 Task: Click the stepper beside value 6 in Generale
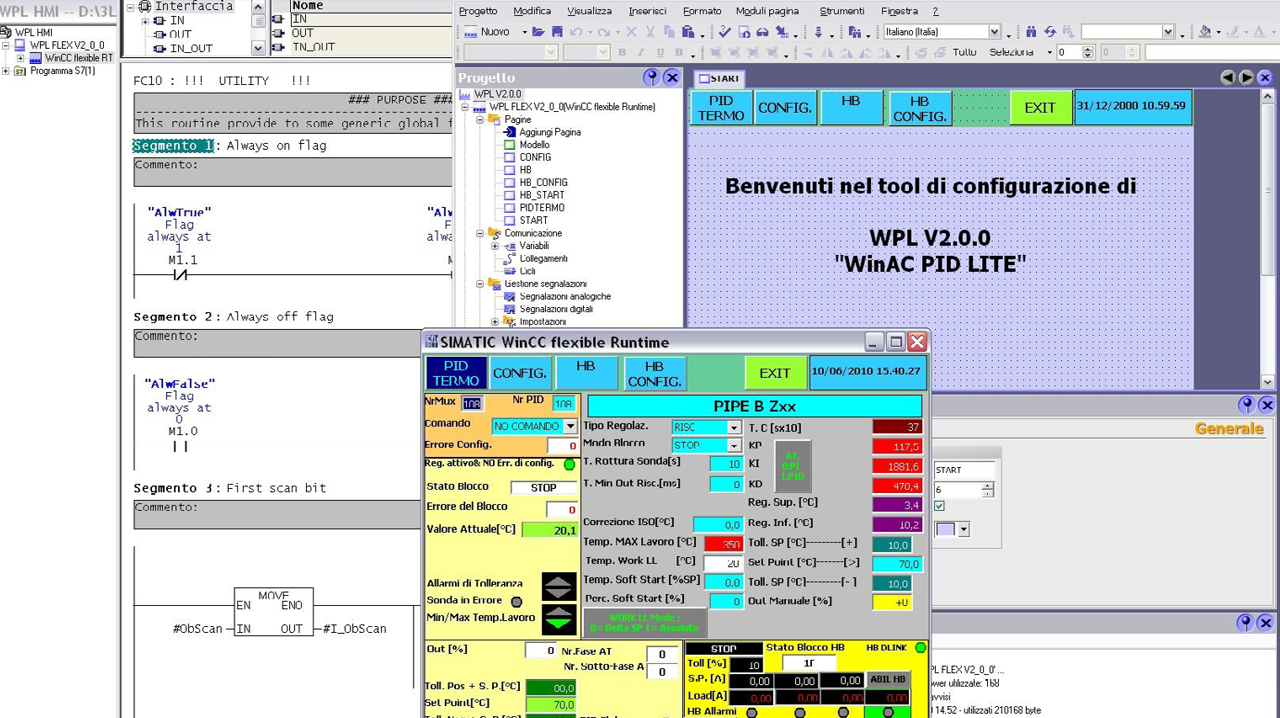(988, 490)
